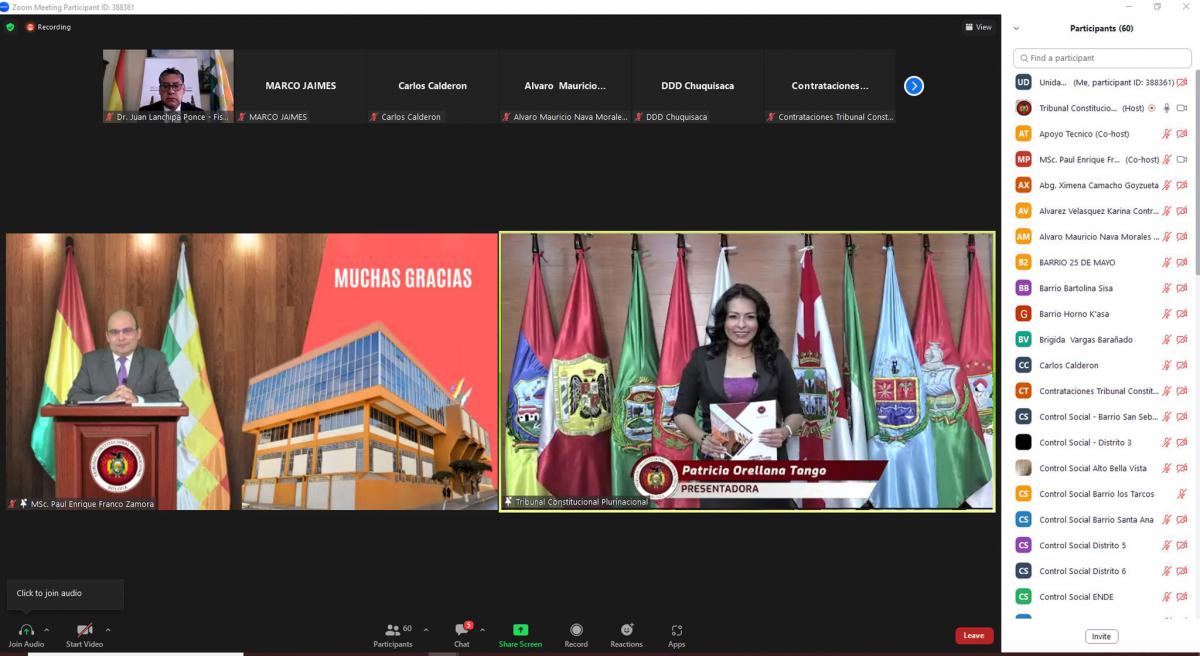1200x656 pixels.
Task: Type in the Find a participant field
Action: [1105, 58]
